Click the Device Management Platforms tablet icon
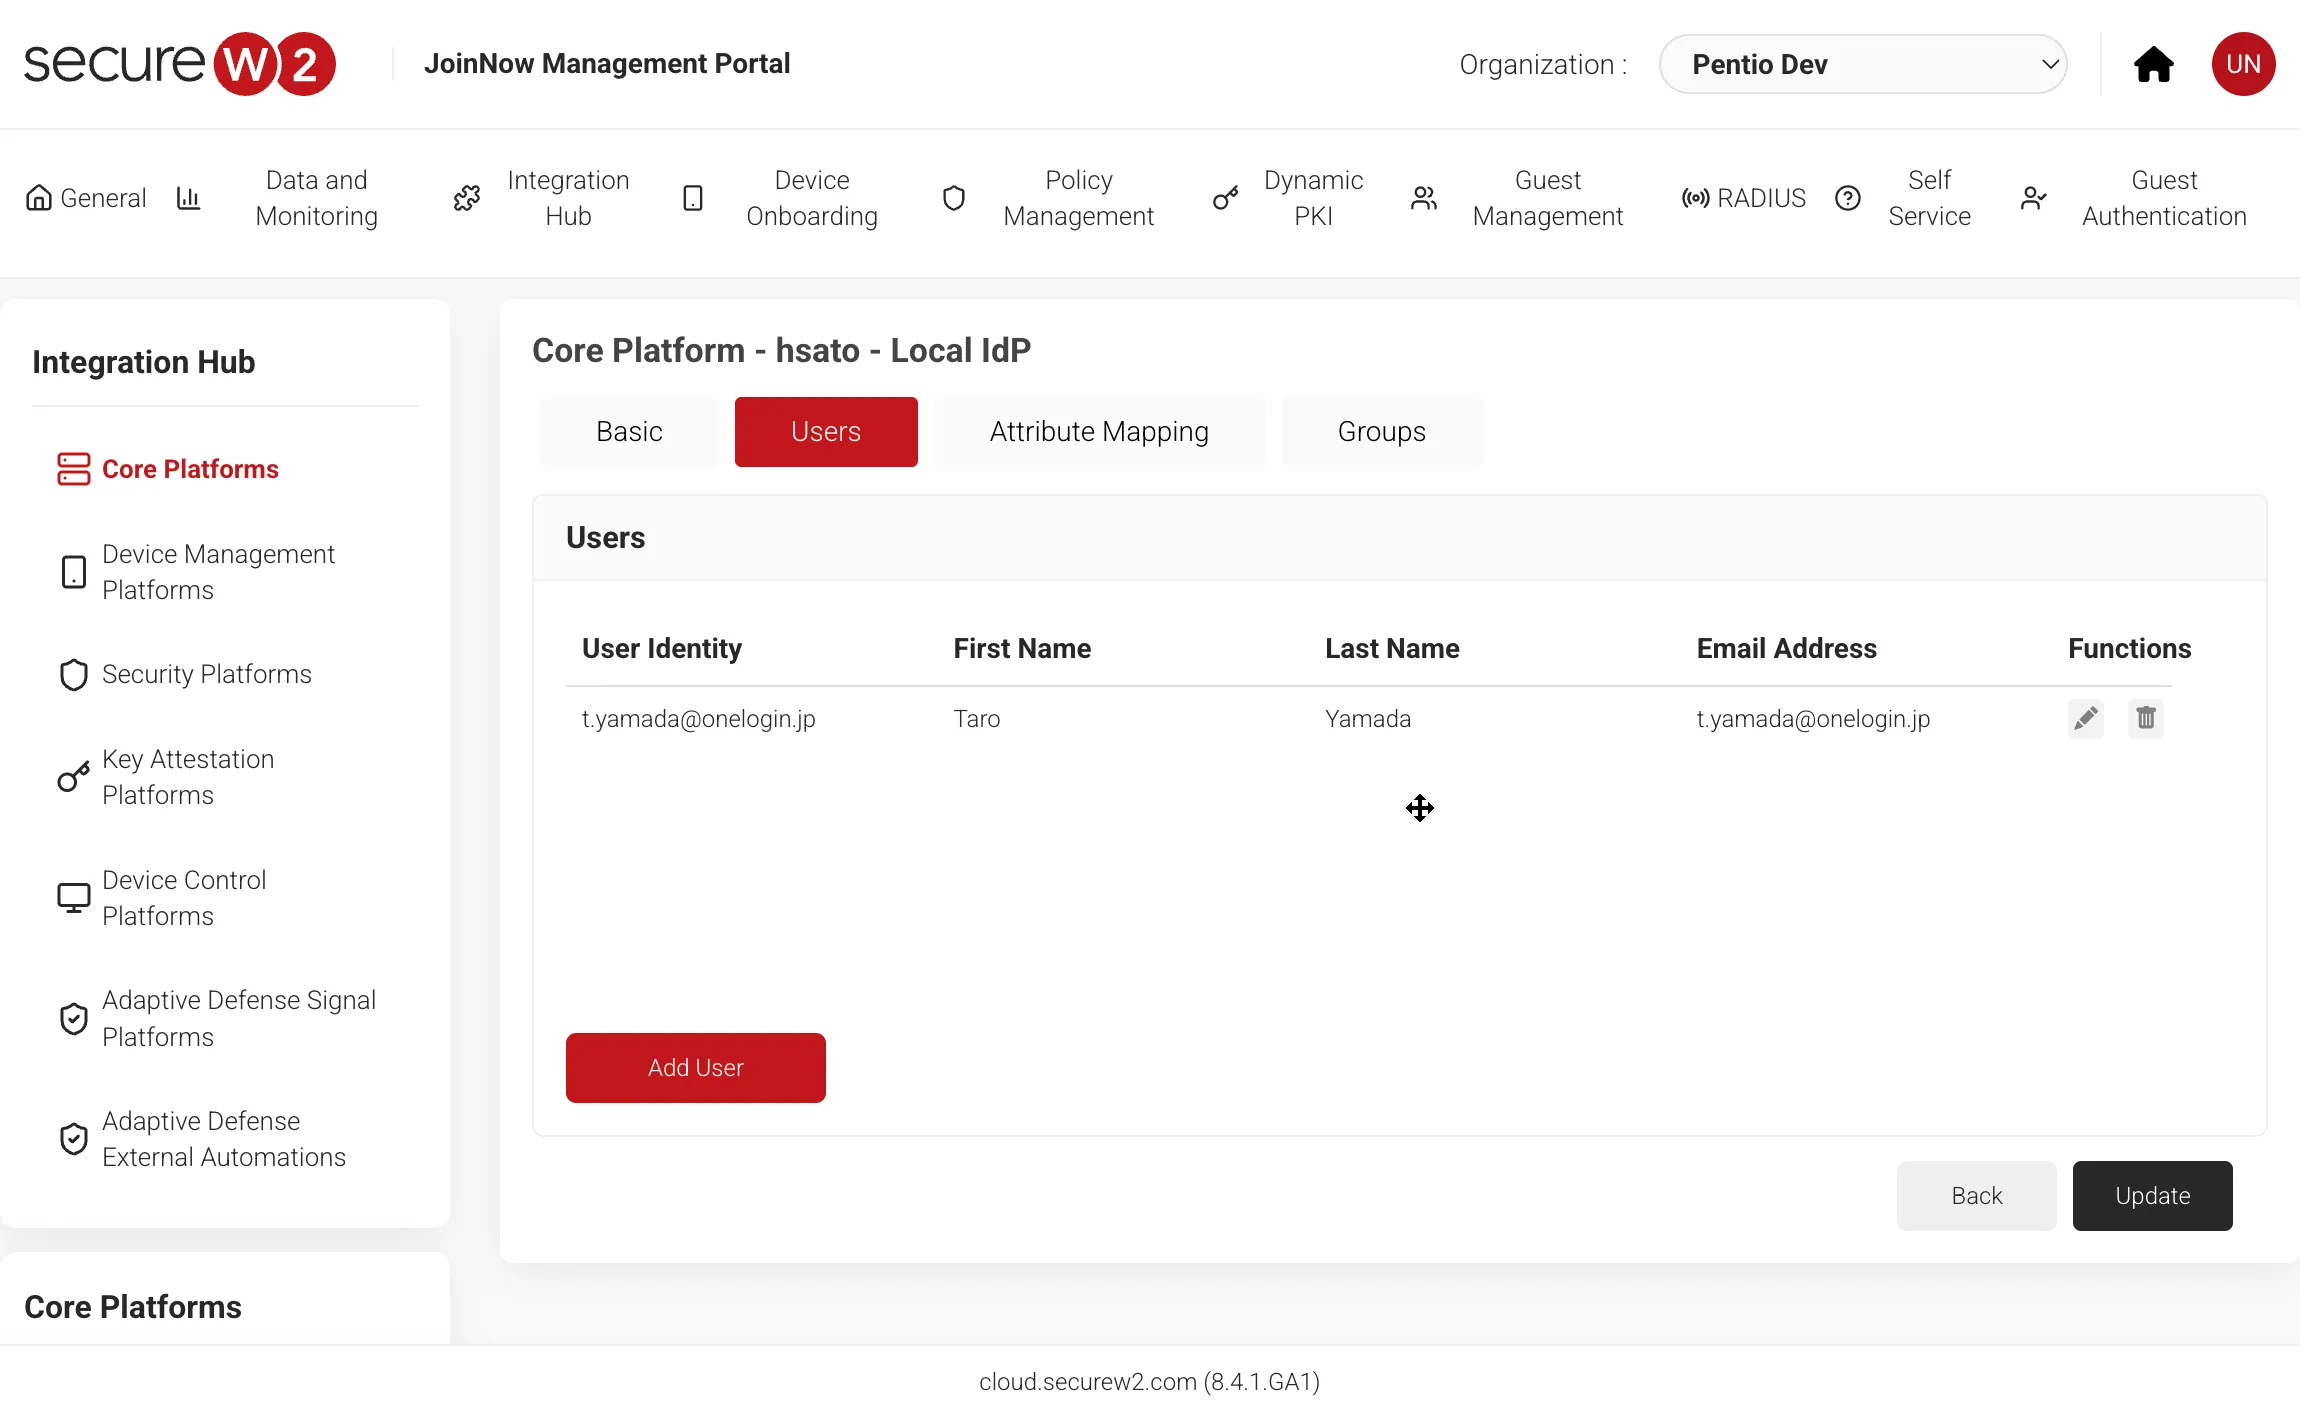The image size is (2300, 1406). click(x=73, y=572)
